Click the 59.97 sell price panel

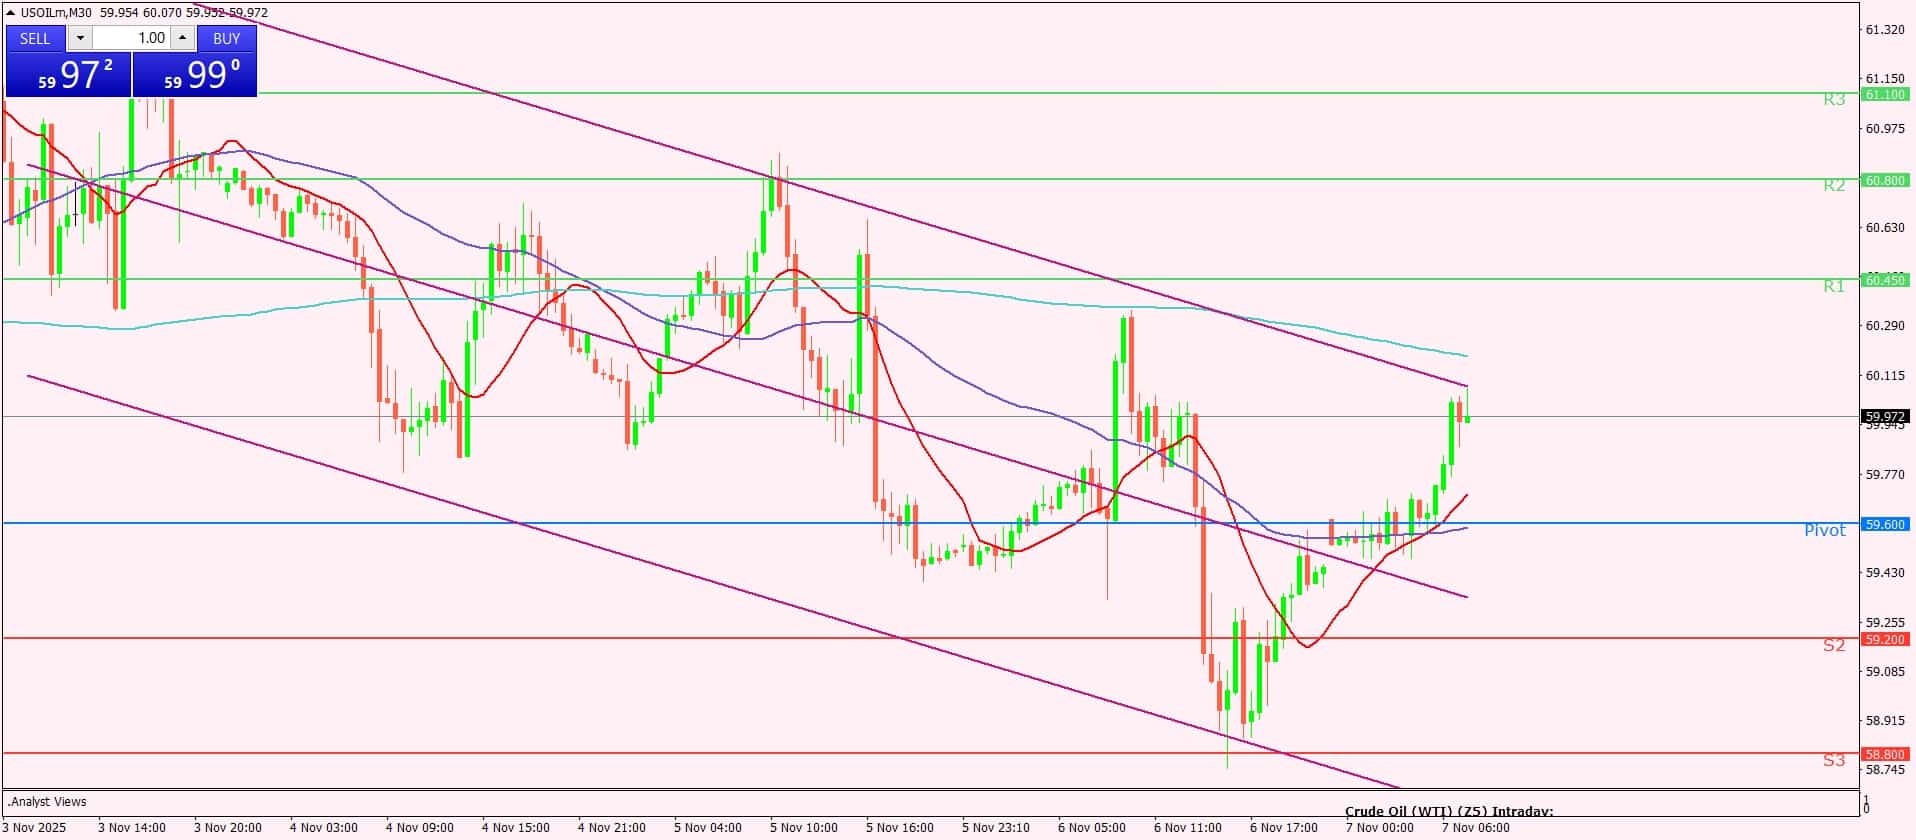(68, 75)
